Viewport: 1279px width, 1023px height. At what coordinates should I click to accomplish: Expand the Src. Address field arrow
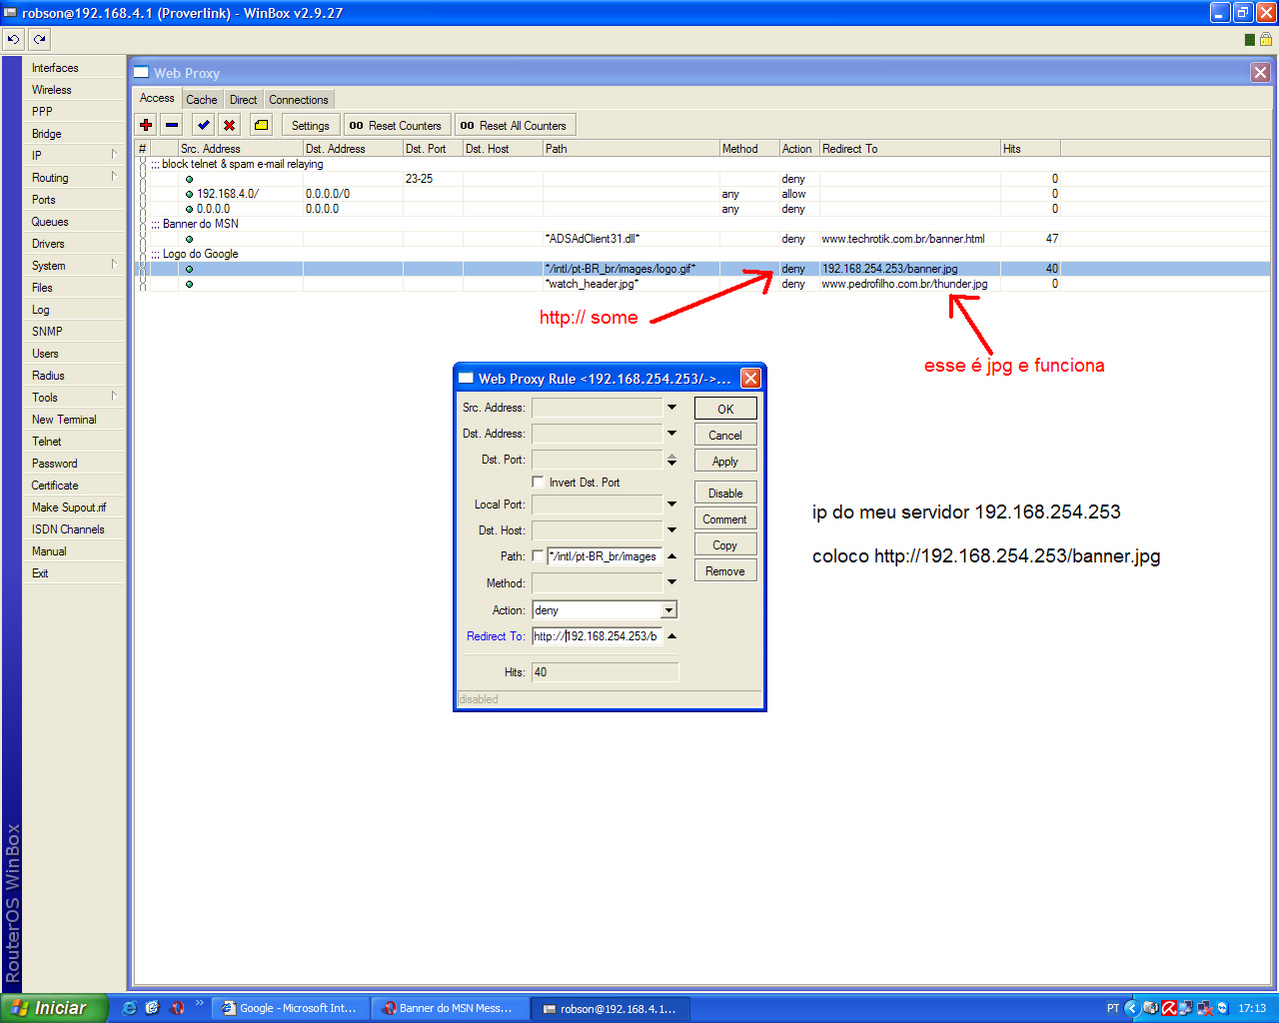tap(672, 407)
